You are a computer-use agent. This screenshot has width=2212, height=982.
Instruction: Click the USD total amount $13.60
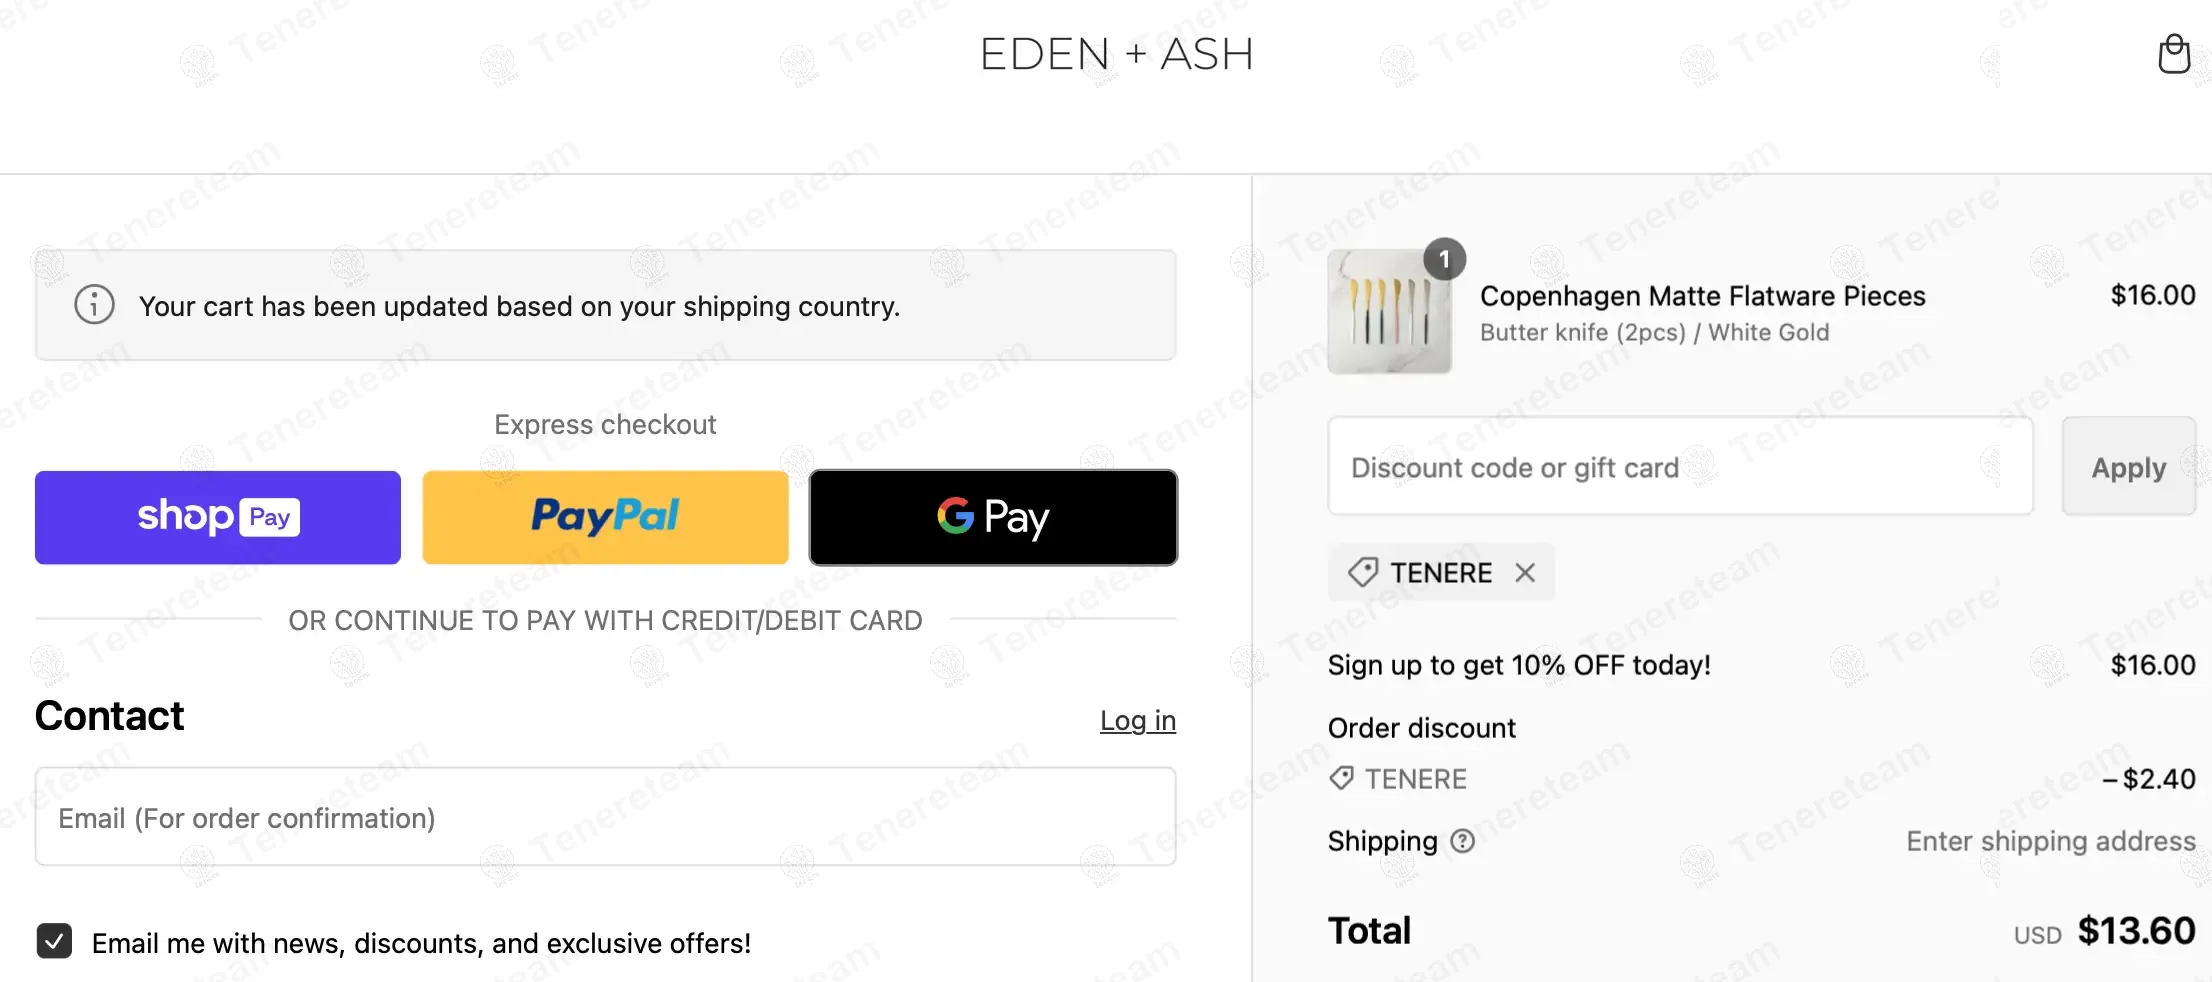(x=2136, y=931)
